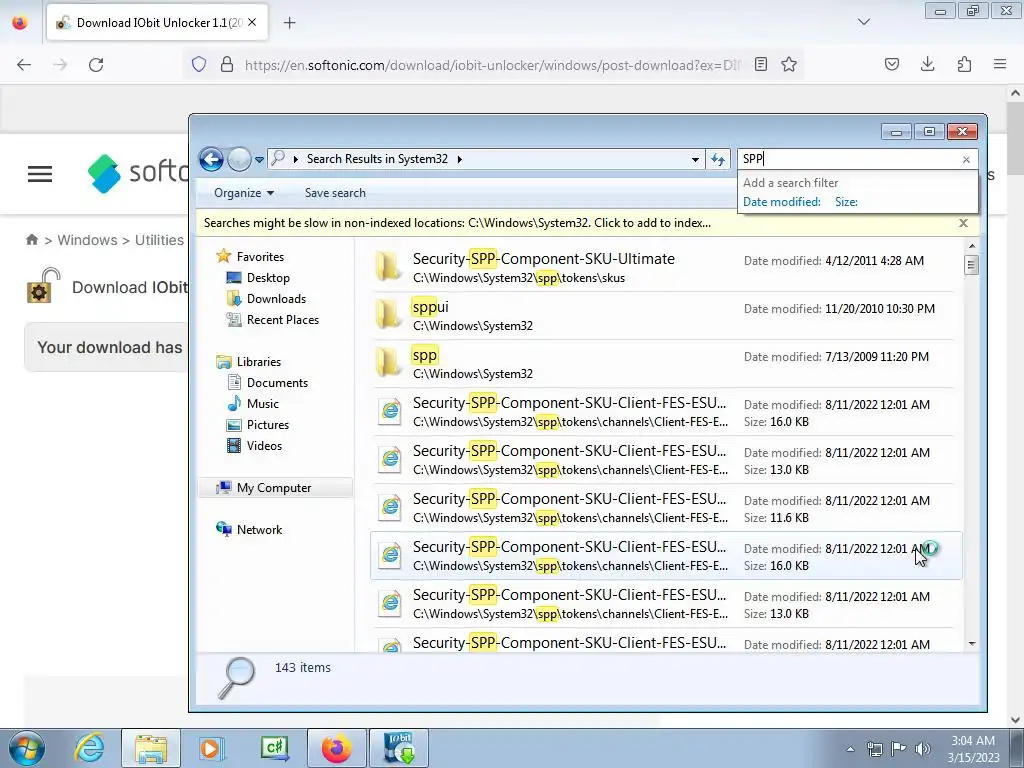Open Recent Places in Favorites
This screenshot has height=768, width=1024.
[x=283, y=319]
